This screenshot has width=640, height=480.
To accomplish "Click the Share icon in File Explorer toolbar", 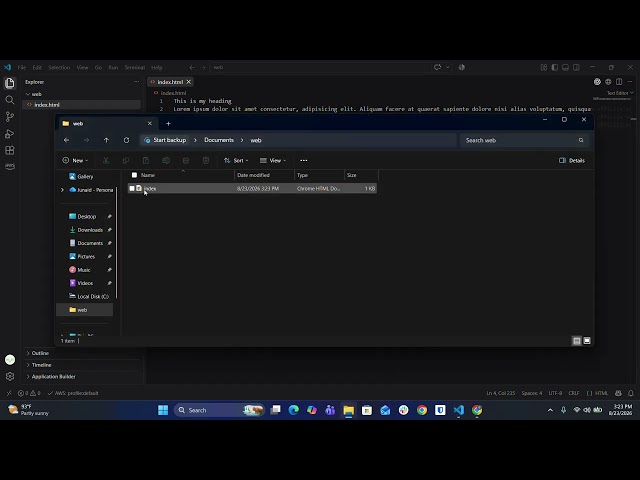I will [x=186, y=160].
